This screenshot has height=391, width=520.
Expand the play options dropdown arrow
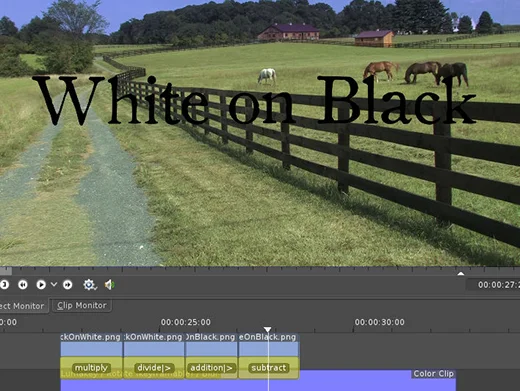54,284
